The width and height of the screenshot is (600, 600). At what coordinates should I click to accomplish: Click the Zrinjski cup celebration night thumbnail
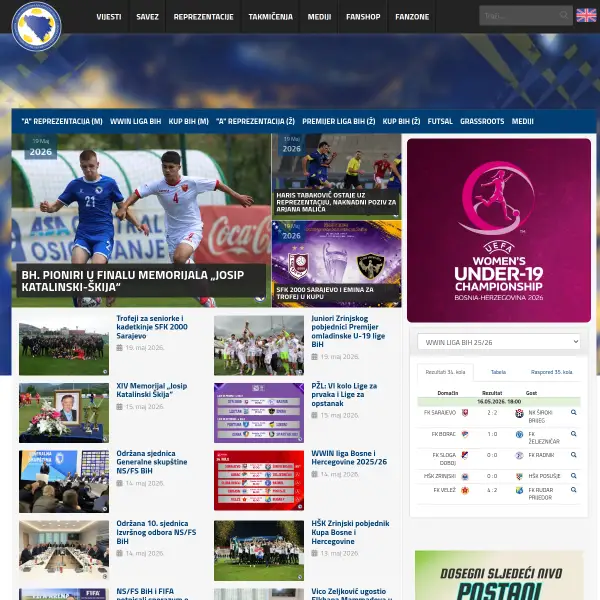(x=259, y=551)
